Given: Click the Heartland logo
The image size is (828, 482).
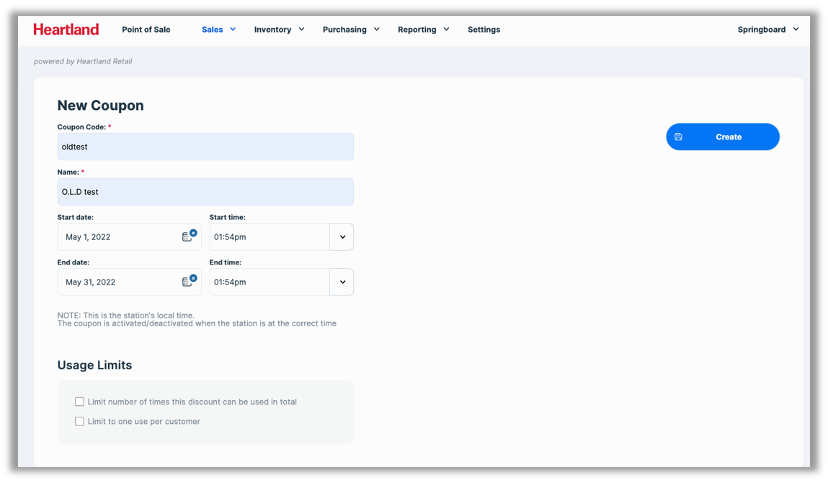Looking at the screenshot, I should point(68,30).
